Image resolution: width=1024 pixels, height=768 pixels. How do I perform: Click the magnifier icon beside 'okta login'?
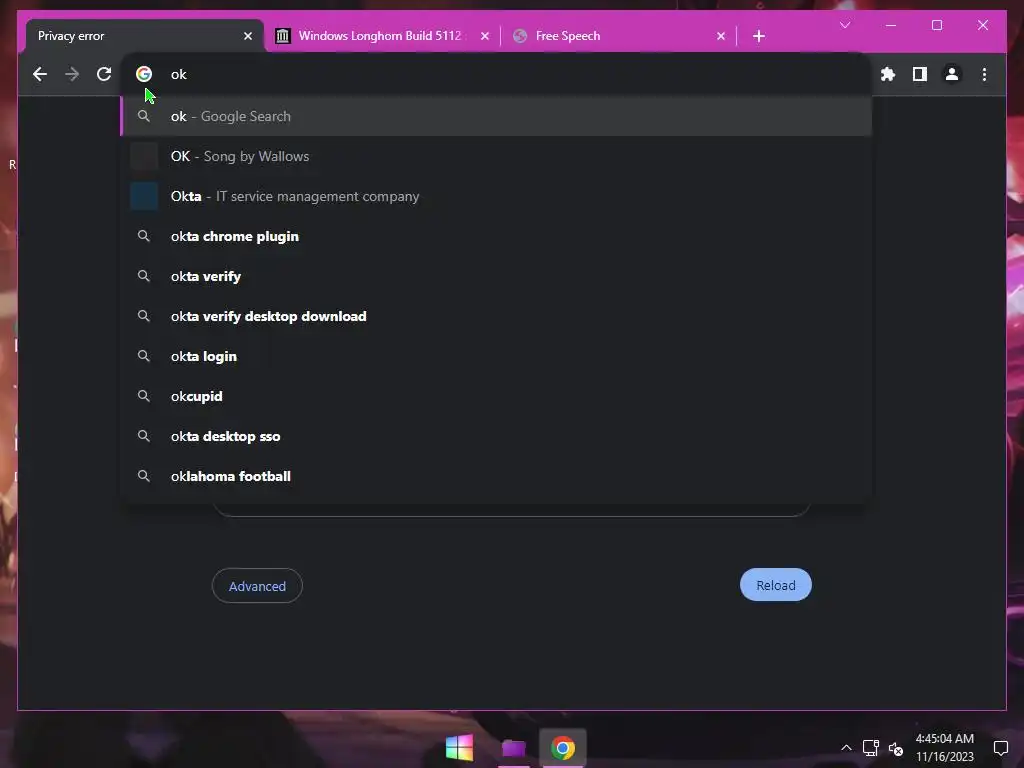tap(144, 356)
